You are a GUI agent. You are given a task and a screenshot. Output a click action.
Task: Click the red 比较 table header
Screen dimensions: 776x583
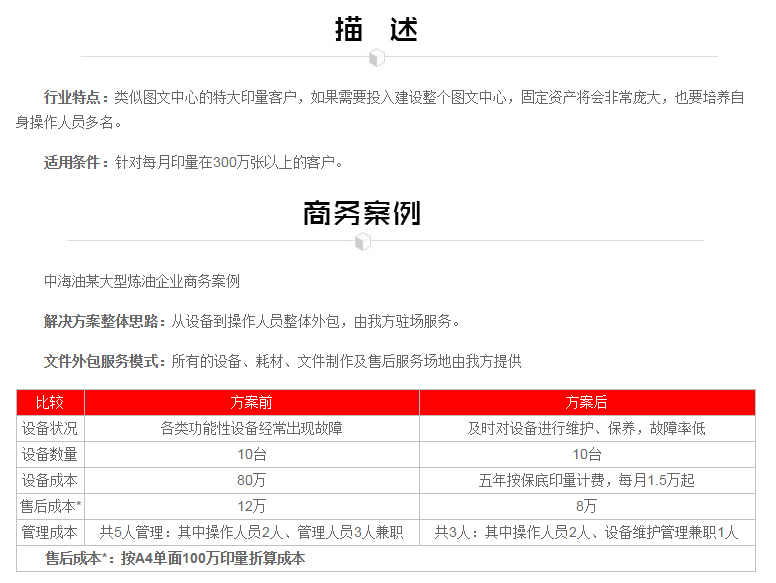50,402
